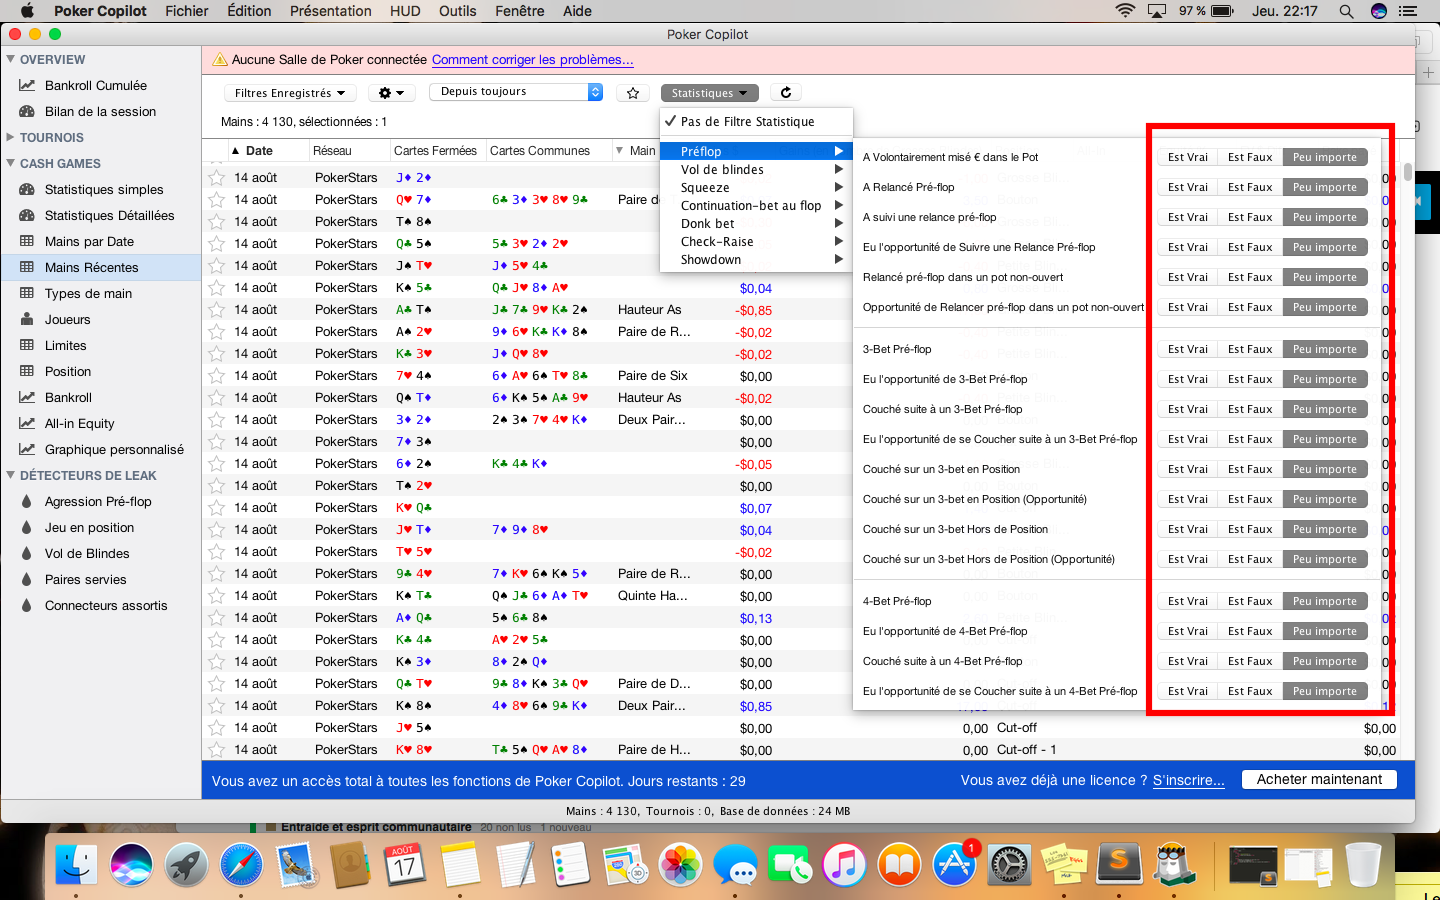Open the Showdown submenu
Screen dimensions: 1440x900
click(x=756, y=260)
